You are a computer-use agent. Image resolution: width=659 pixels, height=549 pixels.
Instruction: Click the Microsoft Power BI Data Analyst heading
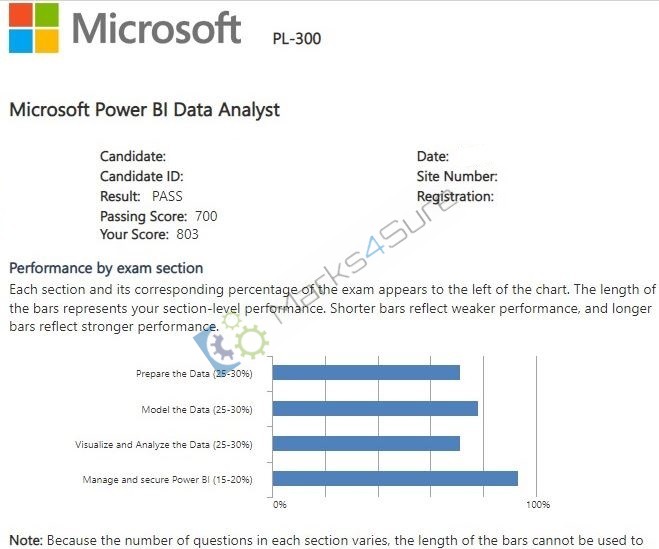click(x=145, y=110)
